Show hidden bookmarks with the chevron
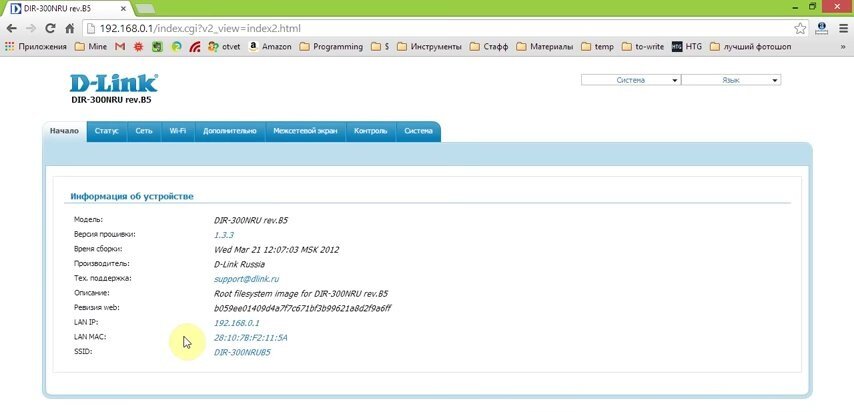 (842, 47)
